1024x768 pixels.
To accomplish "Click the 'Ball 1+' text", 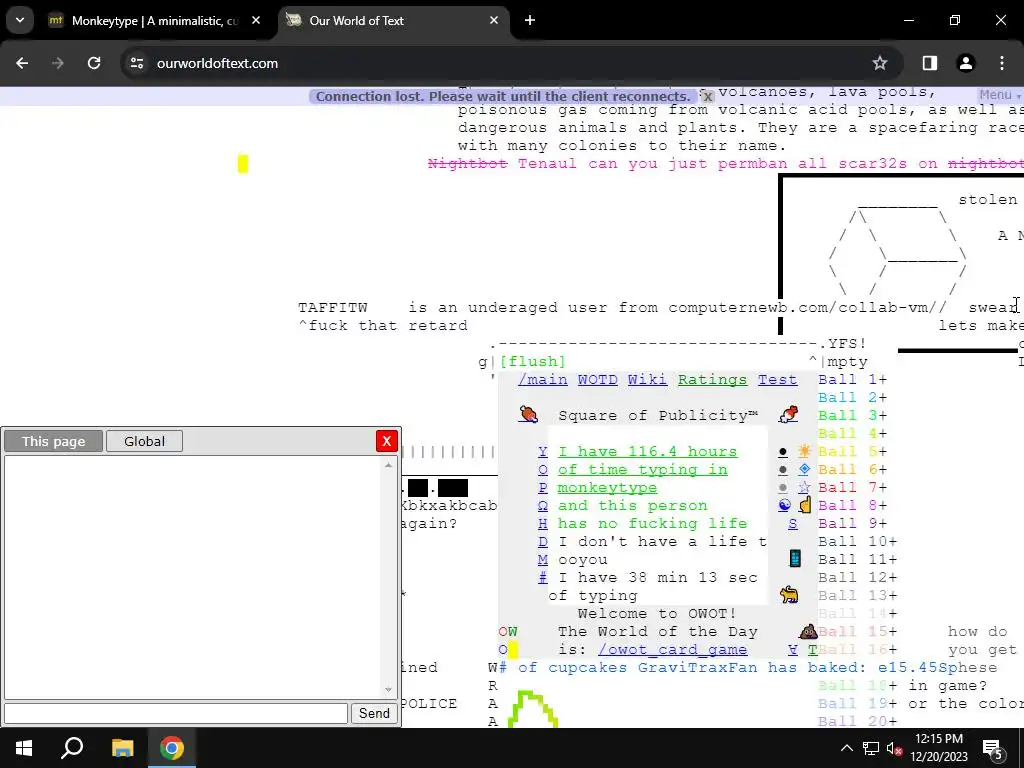I will coord(852,379).
